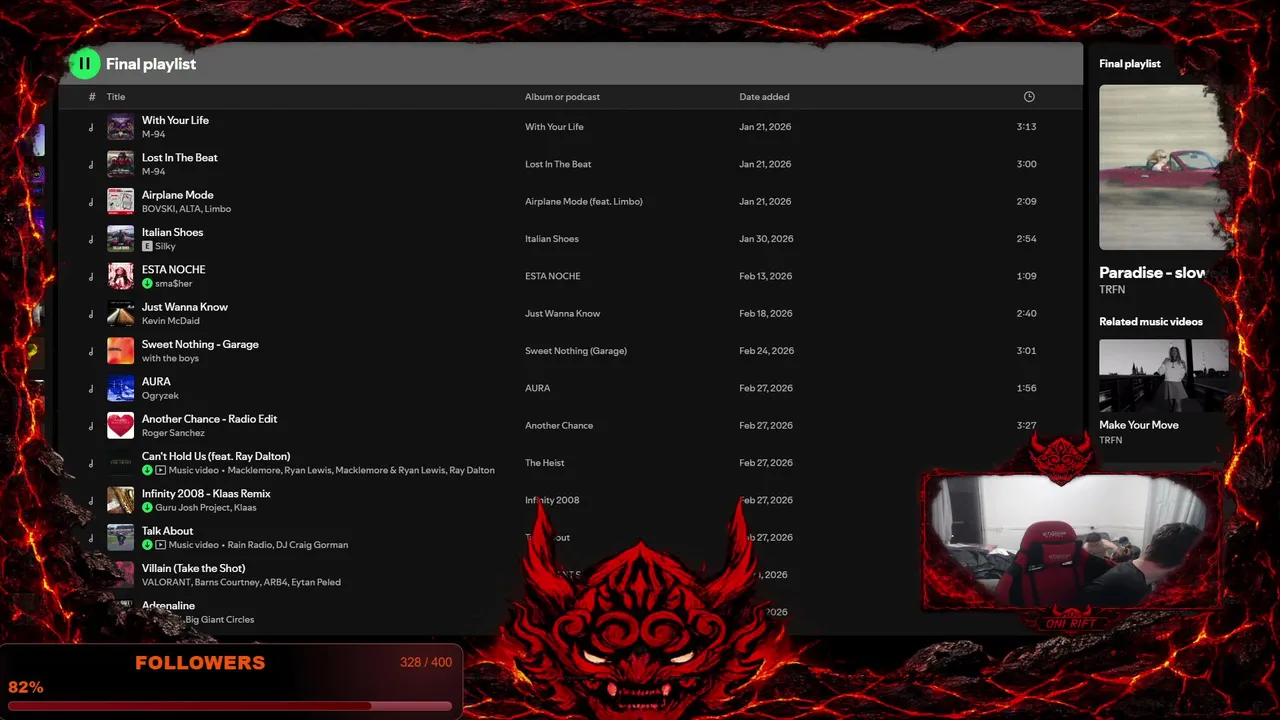Select track title Villain (Take the Shot)
Viewport: 1280px width, 720px height.
click(x=194, y=568)
